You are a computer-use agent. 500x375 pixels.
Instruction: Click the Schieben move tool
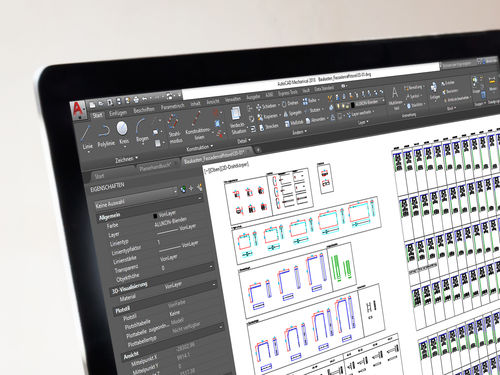click(x=267, y=107)
